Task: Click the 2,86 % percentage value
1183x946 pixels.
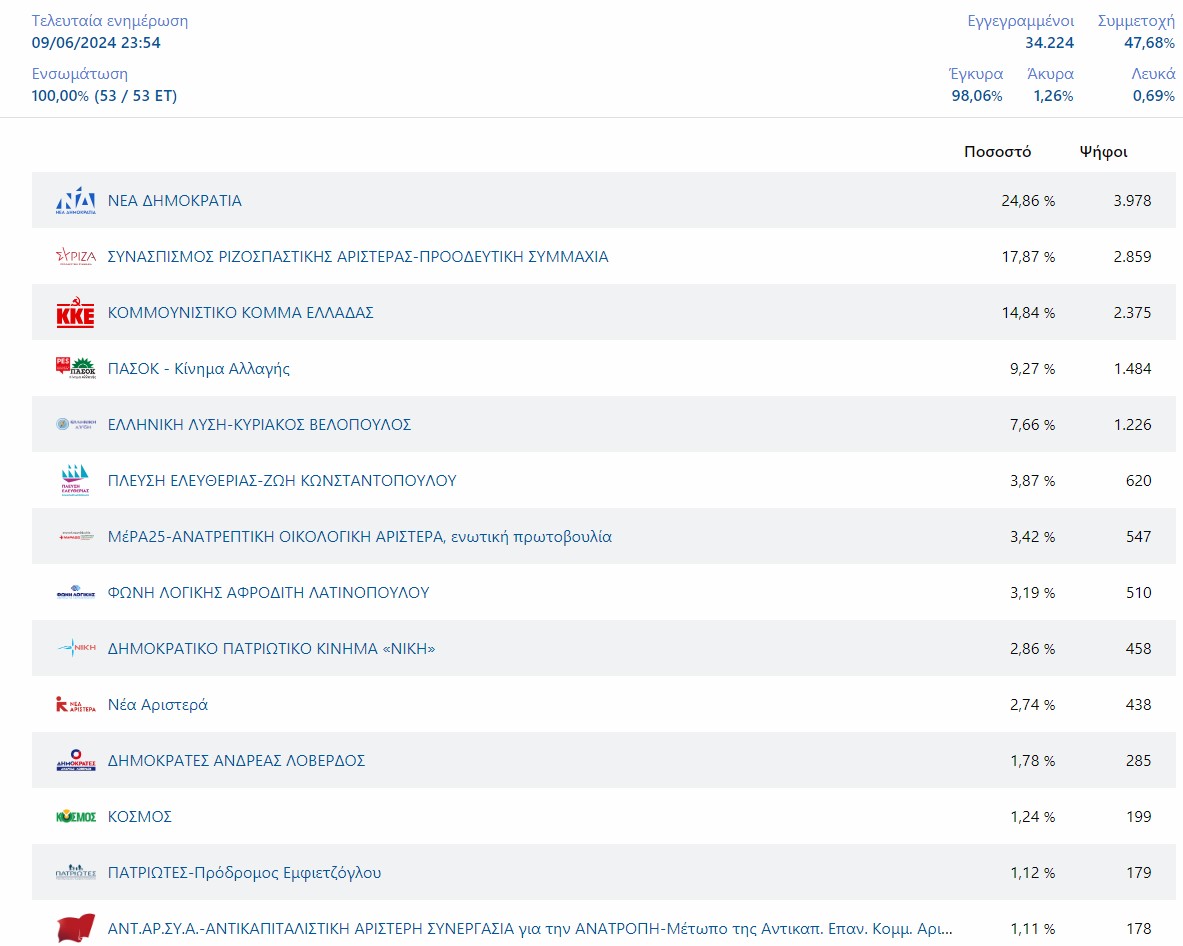Action: 1033,649
